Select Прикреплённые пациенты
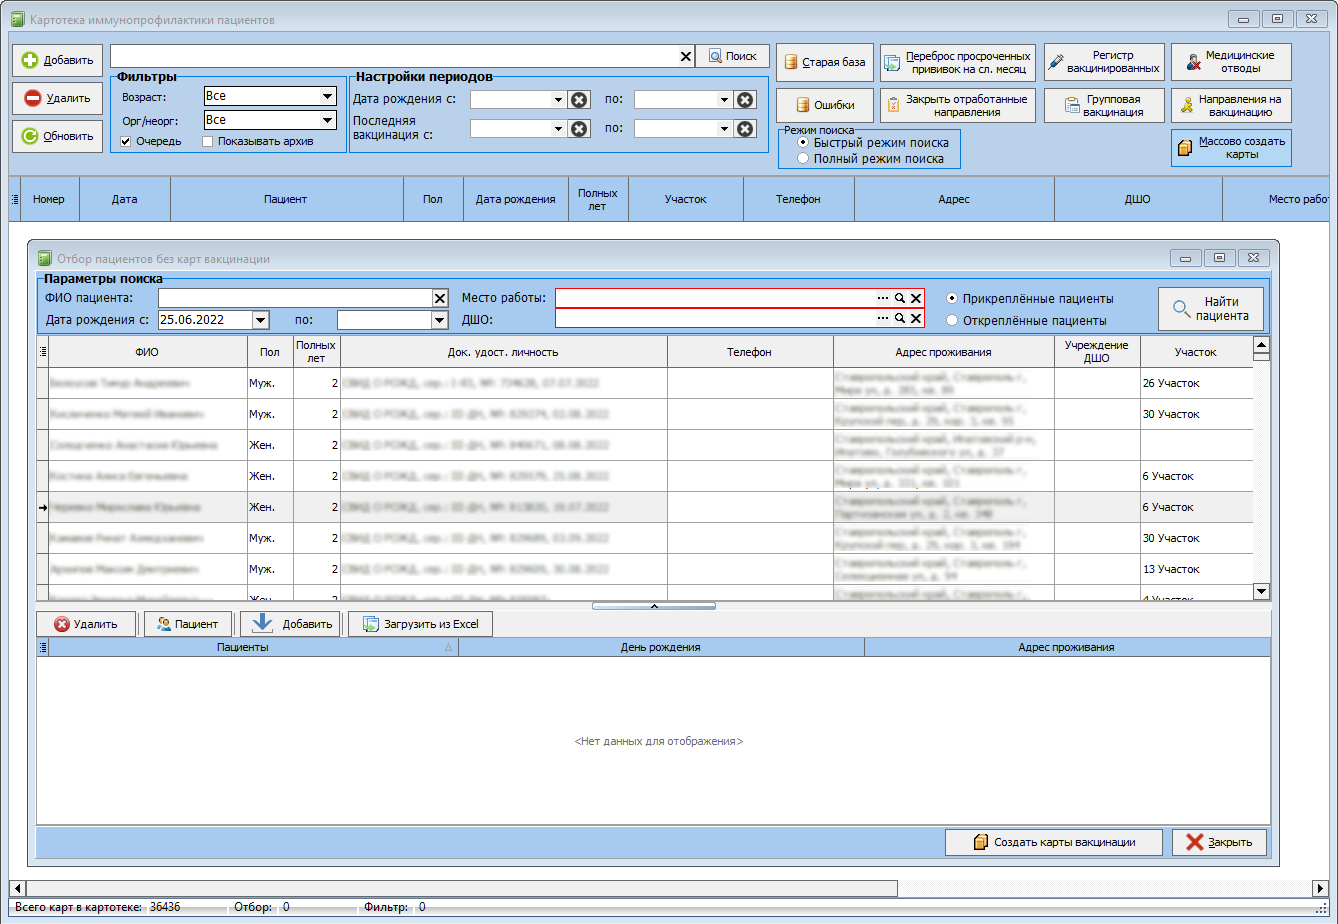Image resolution: width=1338 pixels, height=924 pixels. pyautogui.click(x=952, y=298)
